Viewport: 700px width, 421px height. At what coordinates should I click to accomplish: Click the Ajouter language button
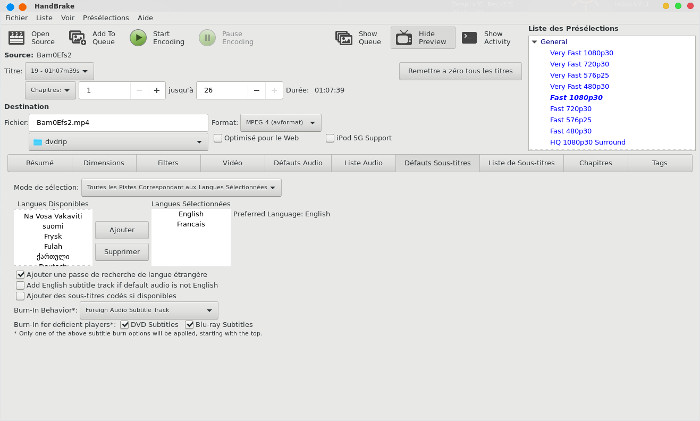point(121,229)
